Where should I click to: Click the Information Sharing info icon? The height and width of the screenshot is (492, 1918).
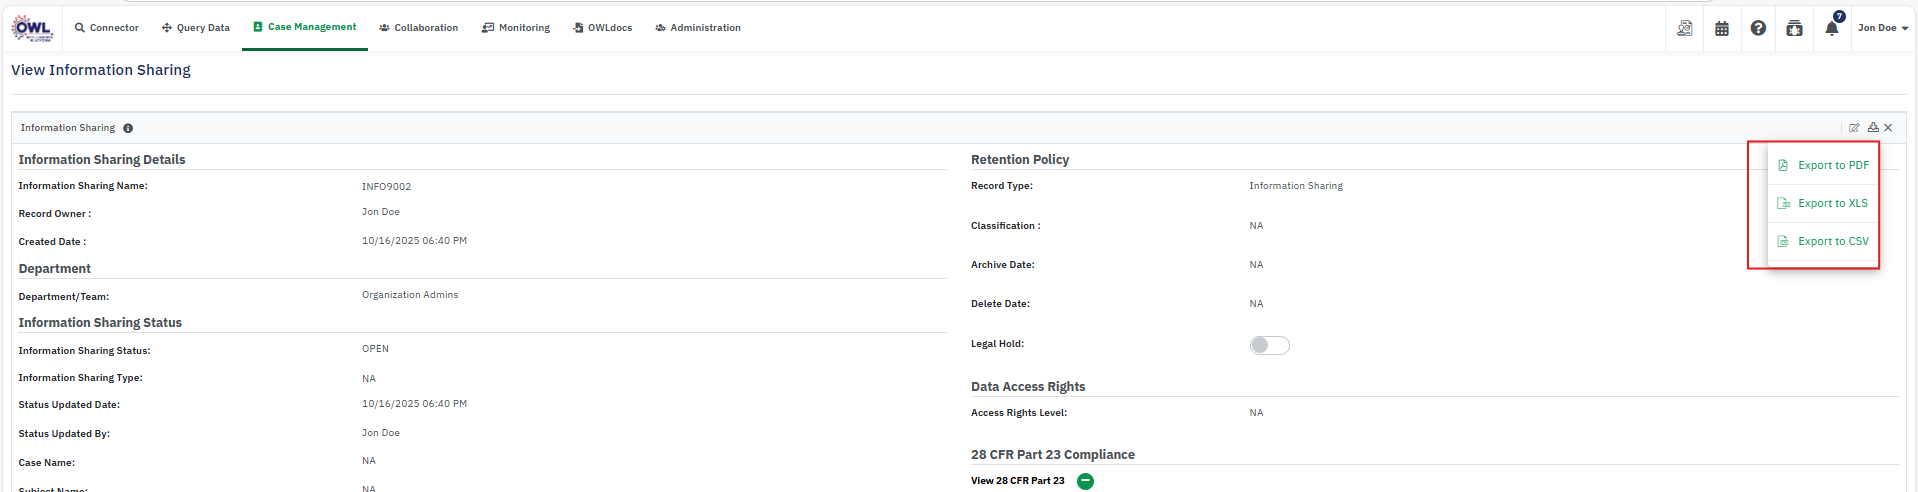pyautogui.click(x=128, y=128)
